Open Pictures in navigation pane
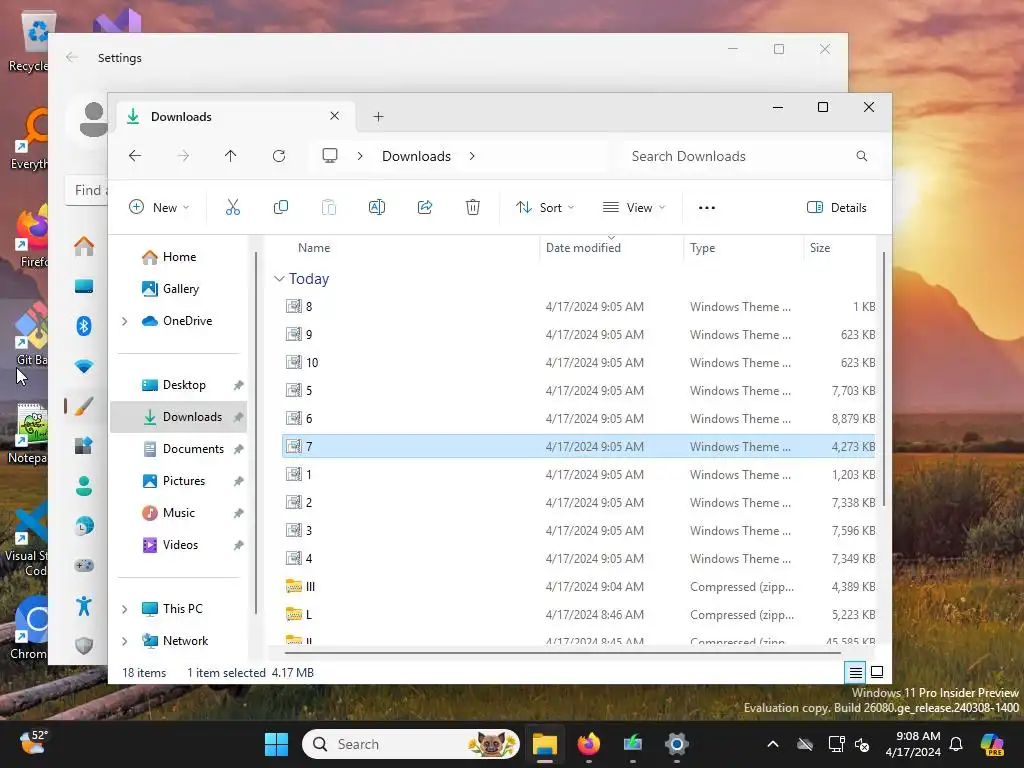Screen dimensions: 1024x768 (174, 481)
